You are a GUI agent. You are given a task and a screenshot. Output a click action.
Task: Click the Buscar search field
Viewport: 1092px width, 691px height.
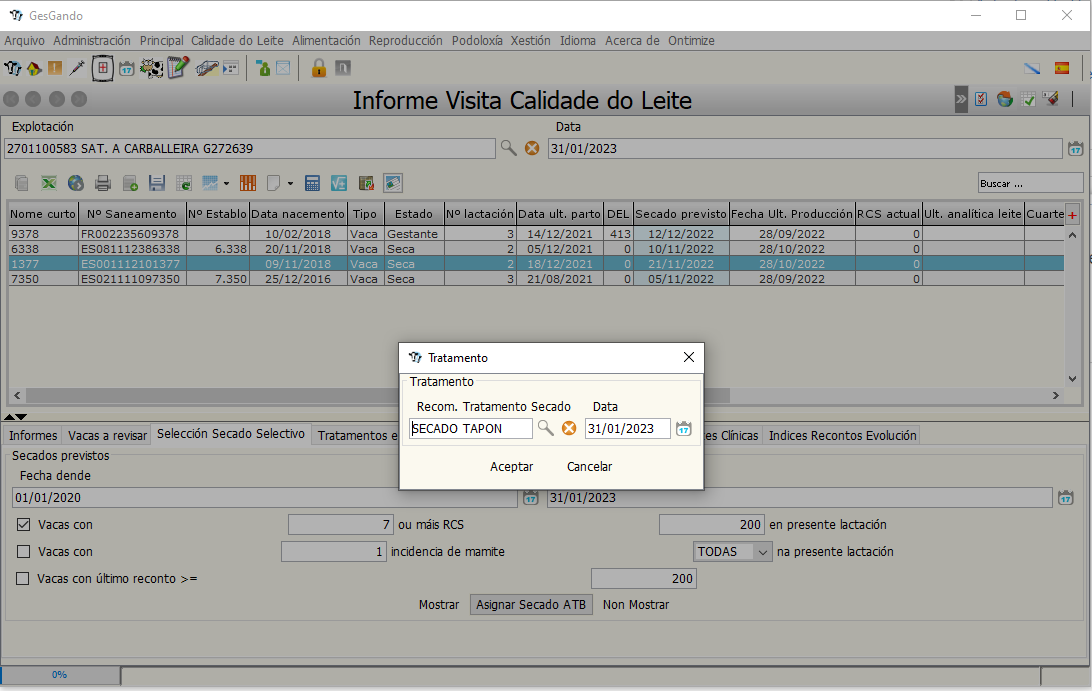click(1030, 183)
